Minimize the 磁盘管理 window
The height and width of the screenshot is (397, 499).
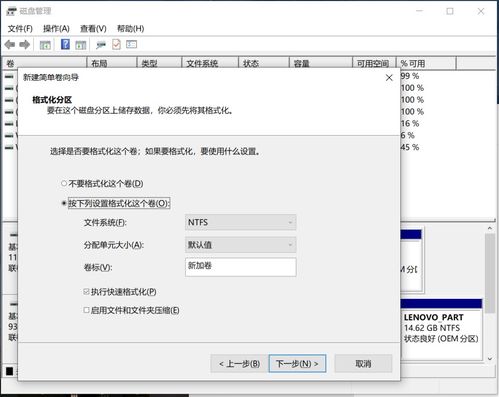pyautogui.click(x=420, y=11)
